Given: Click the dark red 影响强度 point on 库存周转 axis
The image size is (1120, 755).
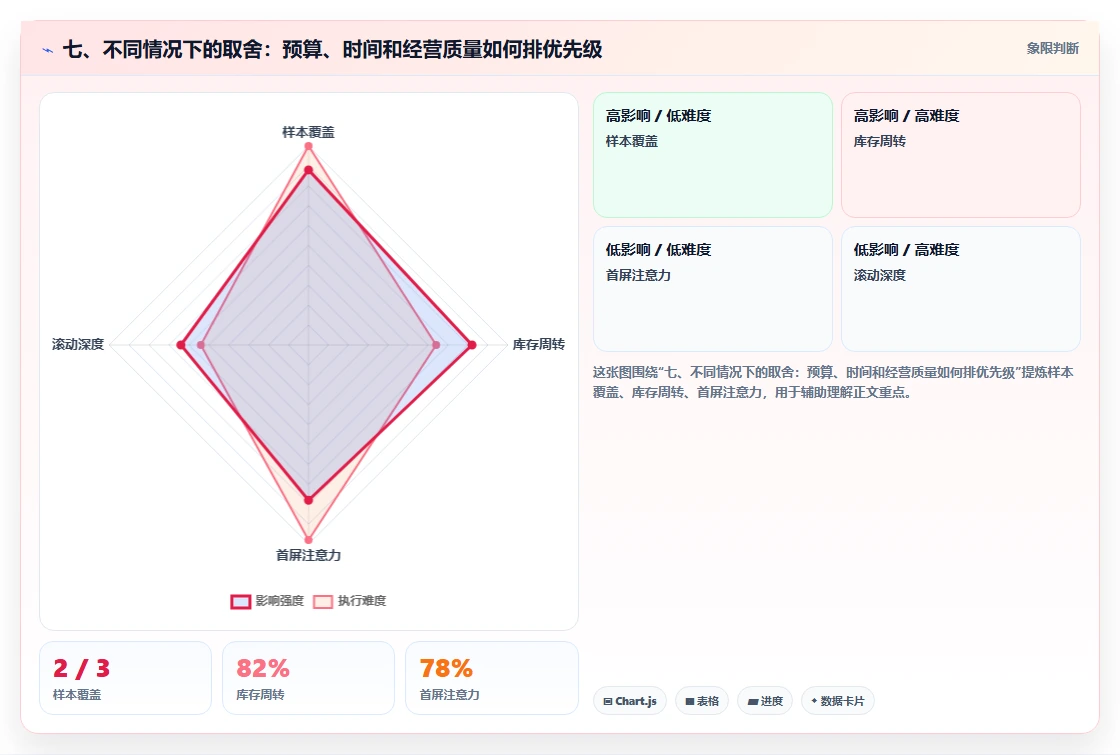Looking at the screenshot, I should point(471,345).
